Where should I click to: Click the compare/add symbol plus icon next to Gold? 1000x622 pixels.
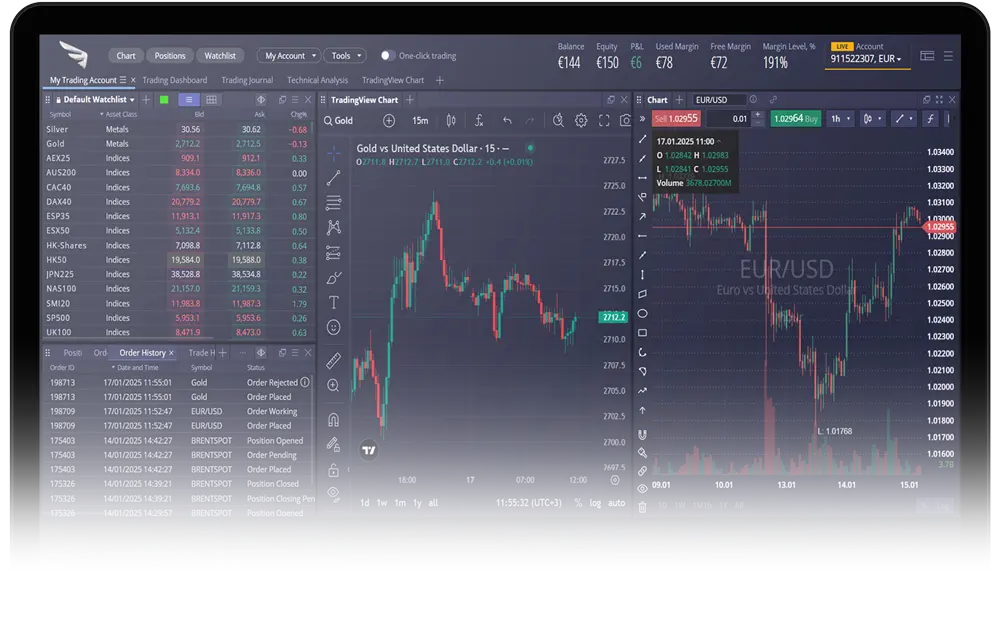coord(389,121)
